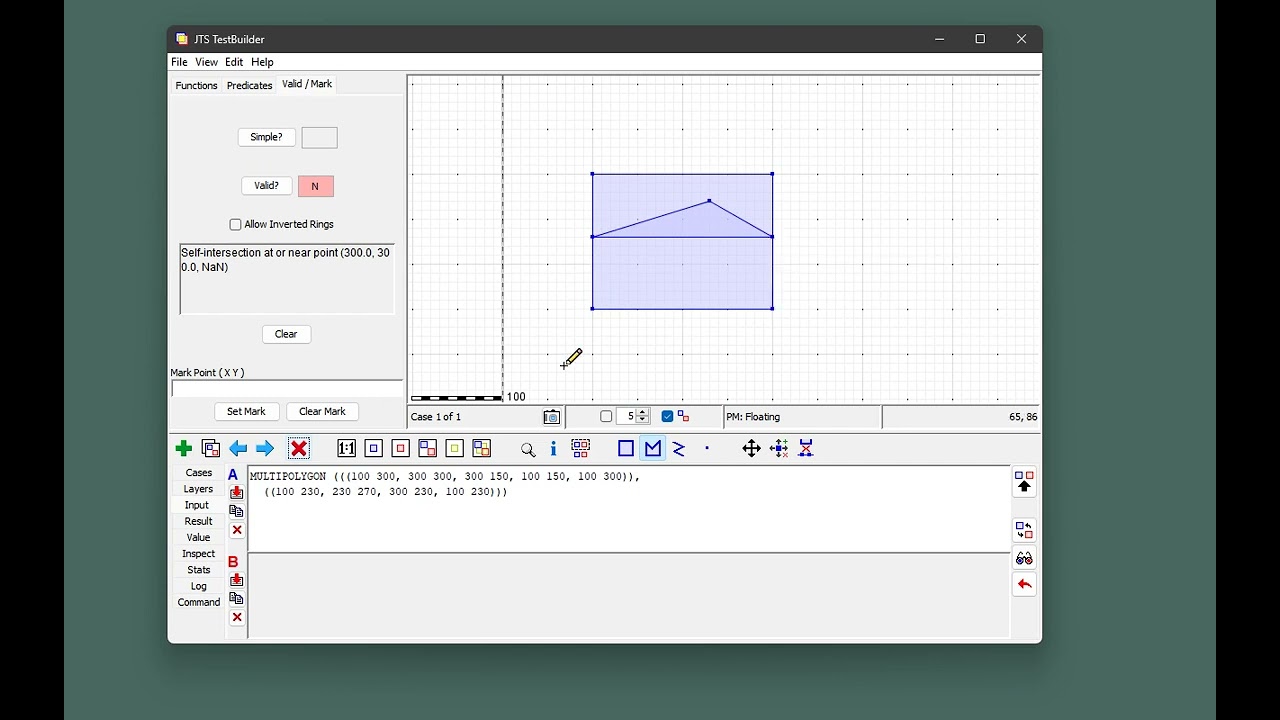Click the multi-colored overlapping squares zoom icon
This screenshot has height=720, width=1280.
pos(481,449)
